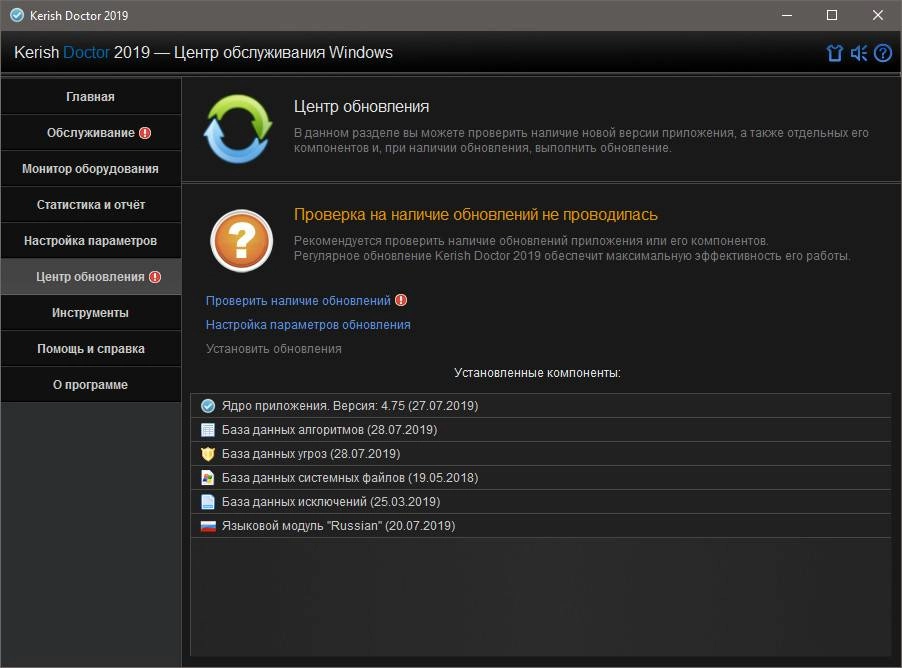Click the checkmark icon of Ядро приложения row
The width and height of the screenshot is (902, 668).
(x=208, y=406)
